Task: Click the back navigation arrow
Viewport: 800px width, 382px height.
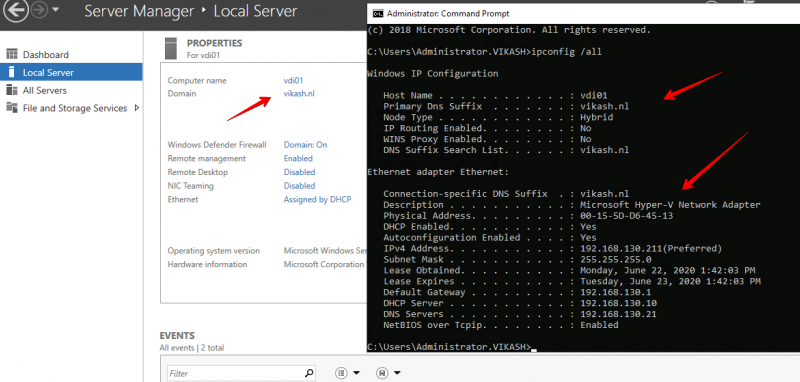Action: [18, 11]
